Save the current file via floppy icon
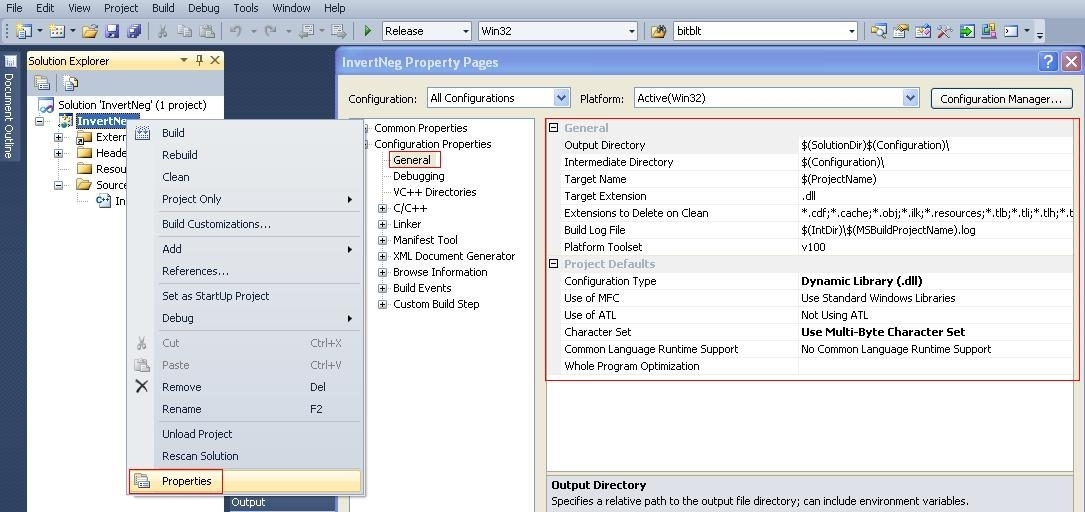 [x=111, y=31]
